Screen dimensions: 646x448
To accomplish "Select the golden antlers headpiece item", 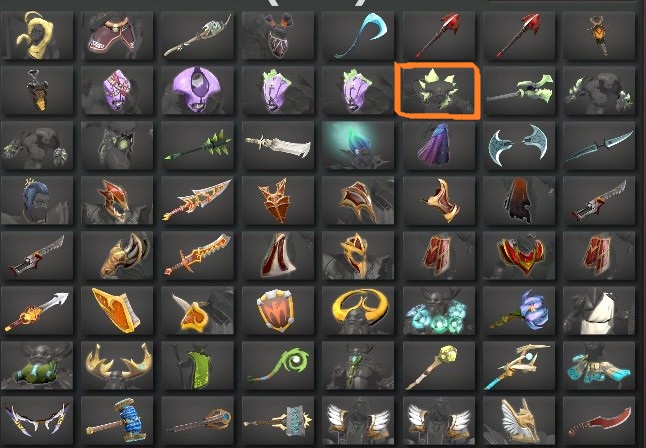I will [117, 366].
